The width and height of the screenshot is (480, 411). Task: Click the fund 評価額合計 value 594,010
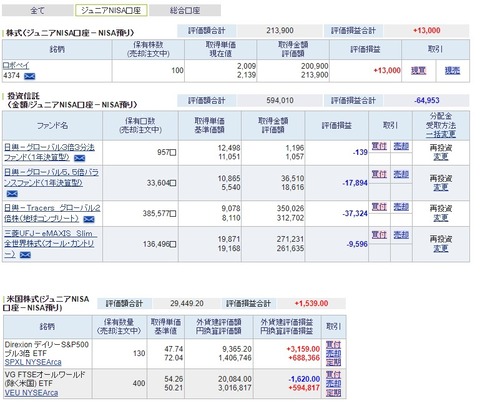[280, 100]
